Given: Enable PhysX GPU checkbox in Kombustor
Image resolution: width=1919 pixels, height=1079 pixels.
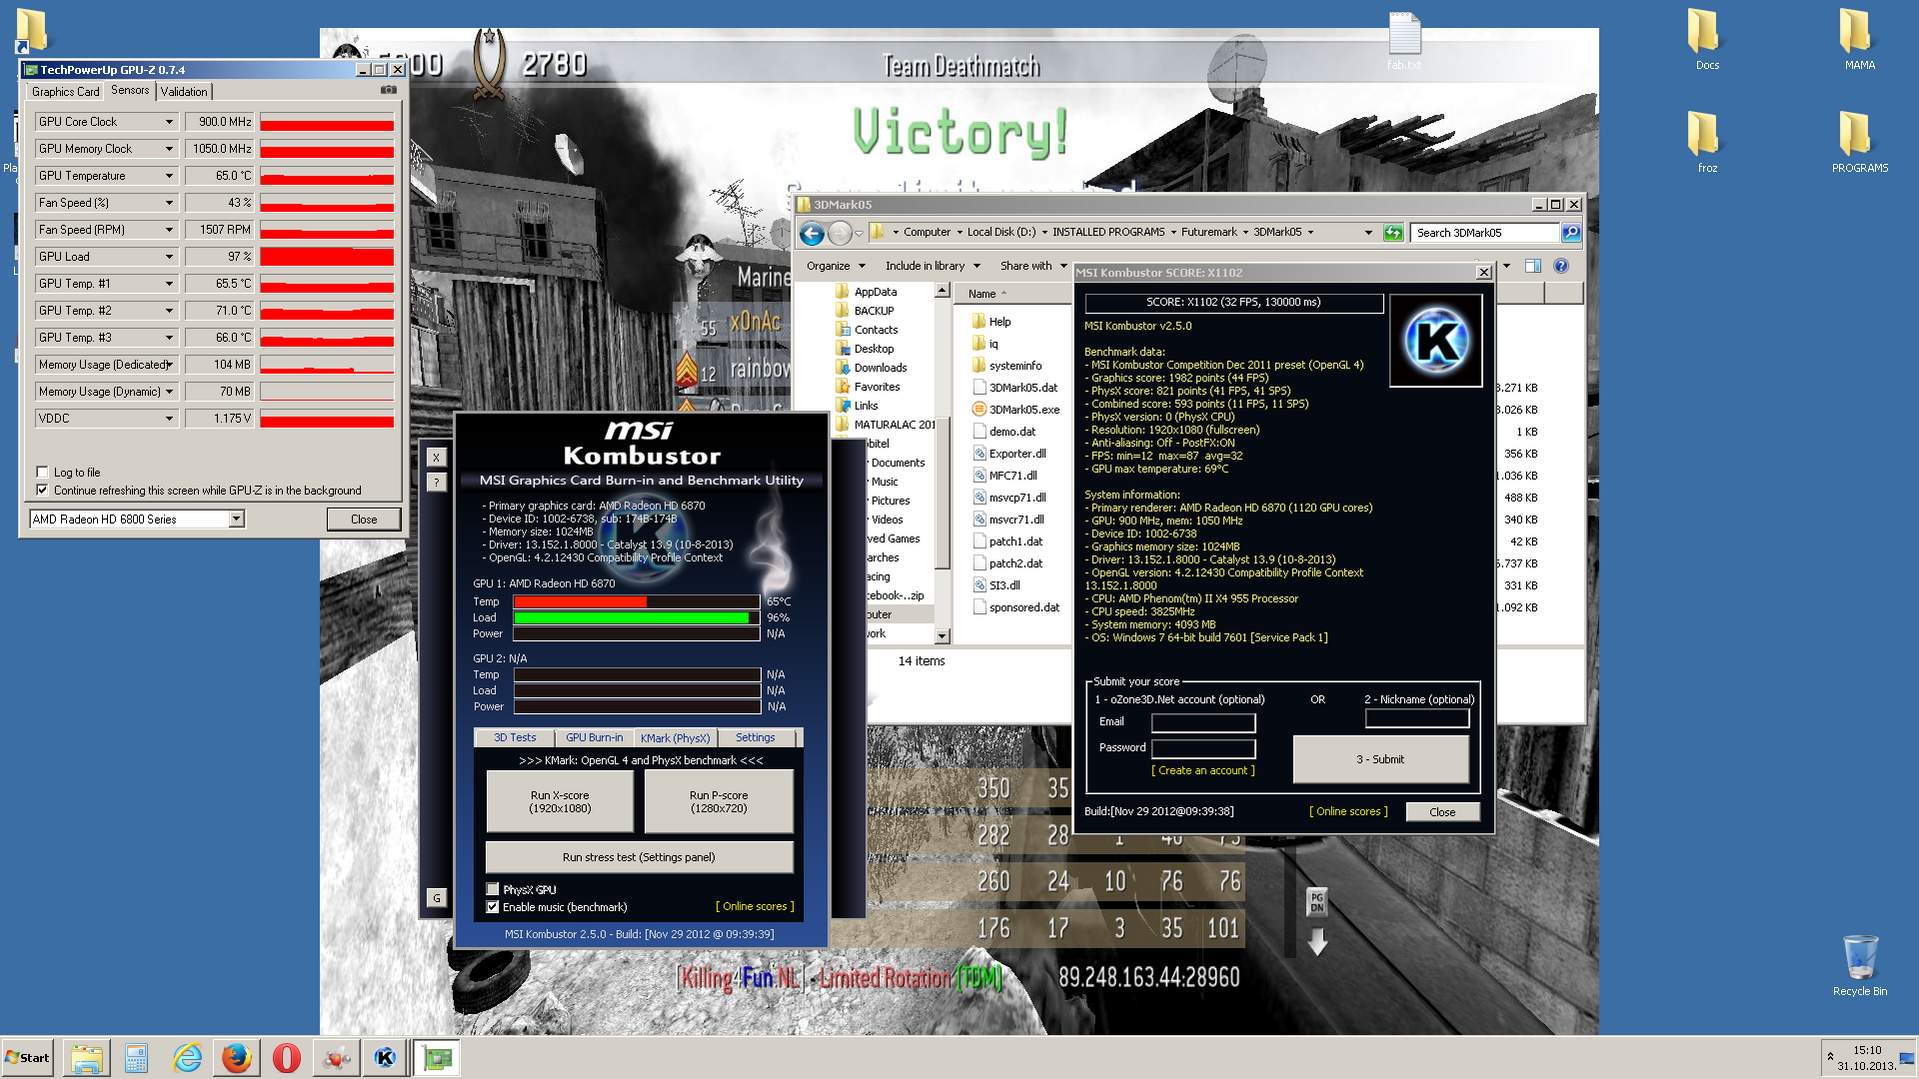Looking at the screenshot, I should pyautogui.click(x=492, y=889).
